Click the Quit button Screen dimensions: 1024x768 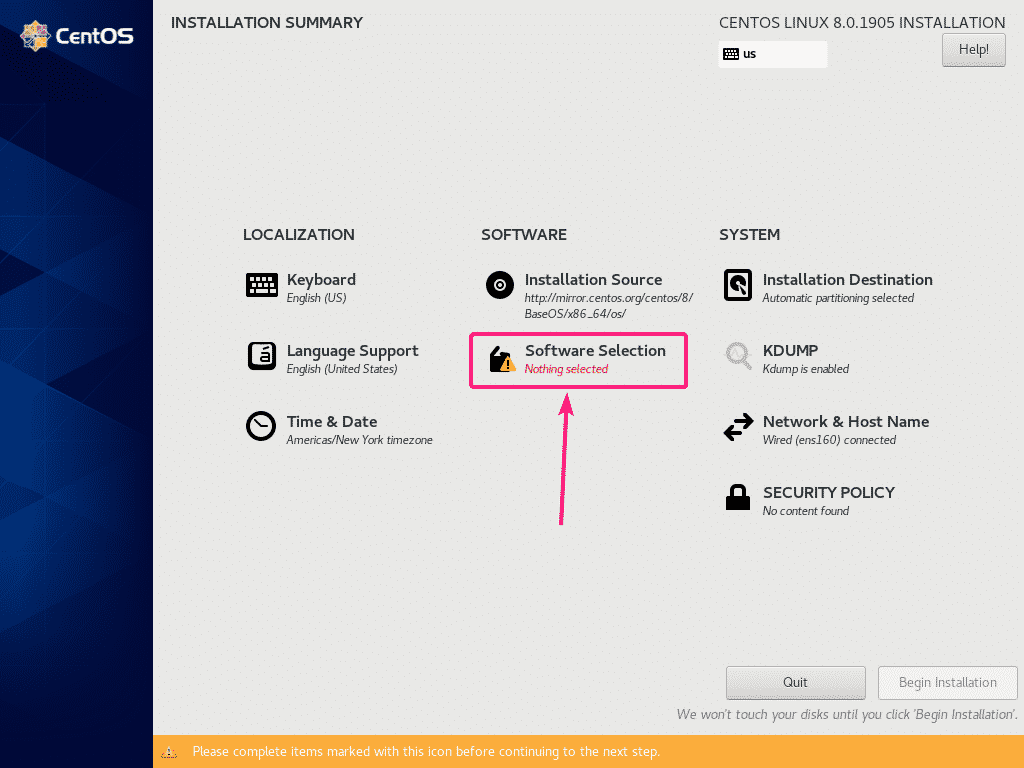click(795, 682)
